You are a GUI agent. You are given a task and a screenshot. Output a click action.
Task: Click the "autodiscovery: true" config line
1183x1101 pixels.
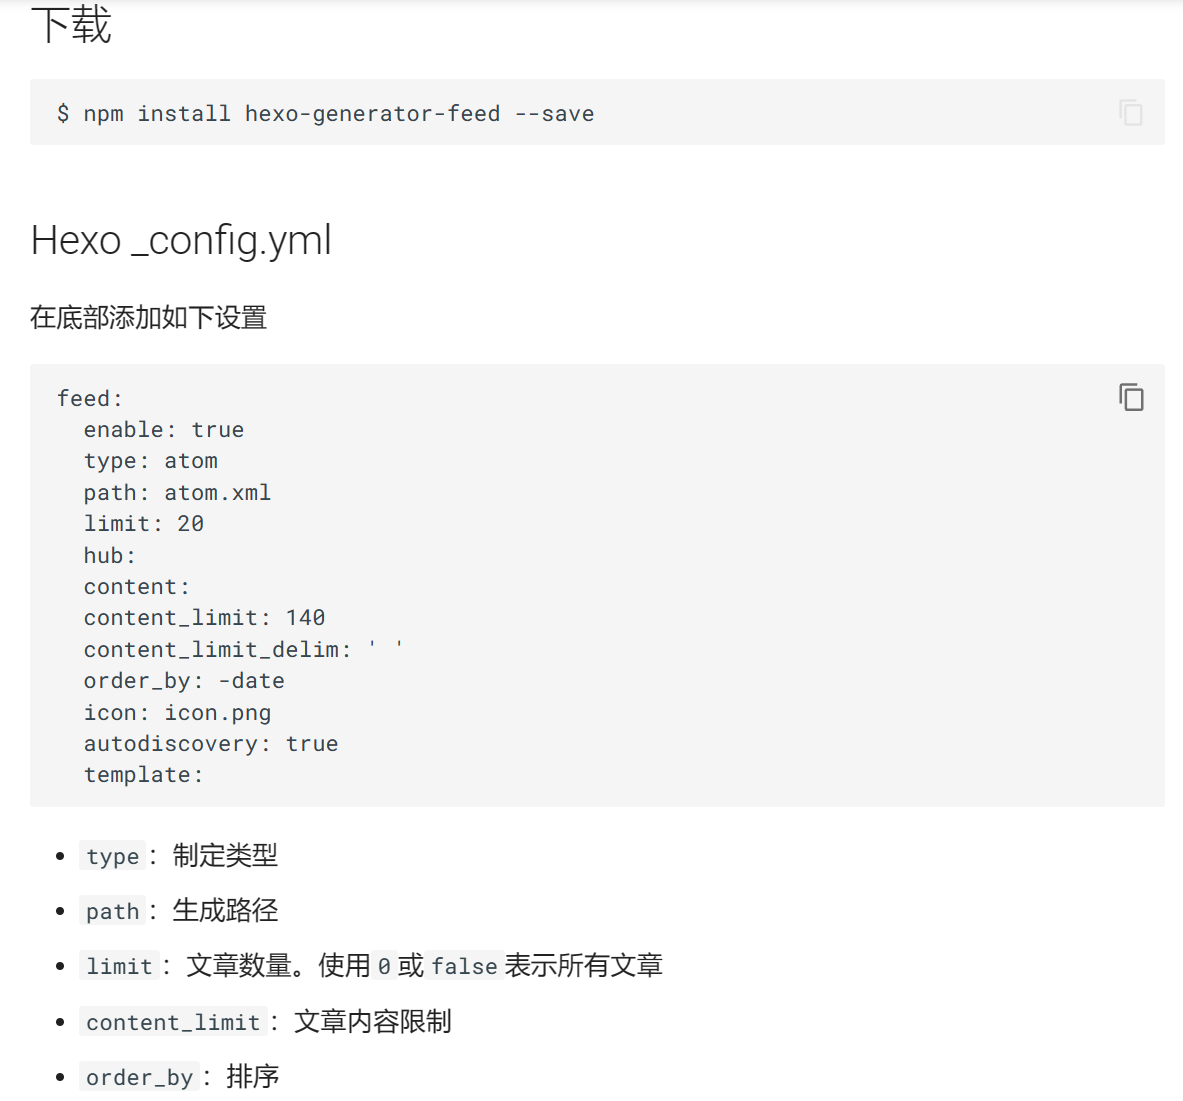[x=211, y=744]
